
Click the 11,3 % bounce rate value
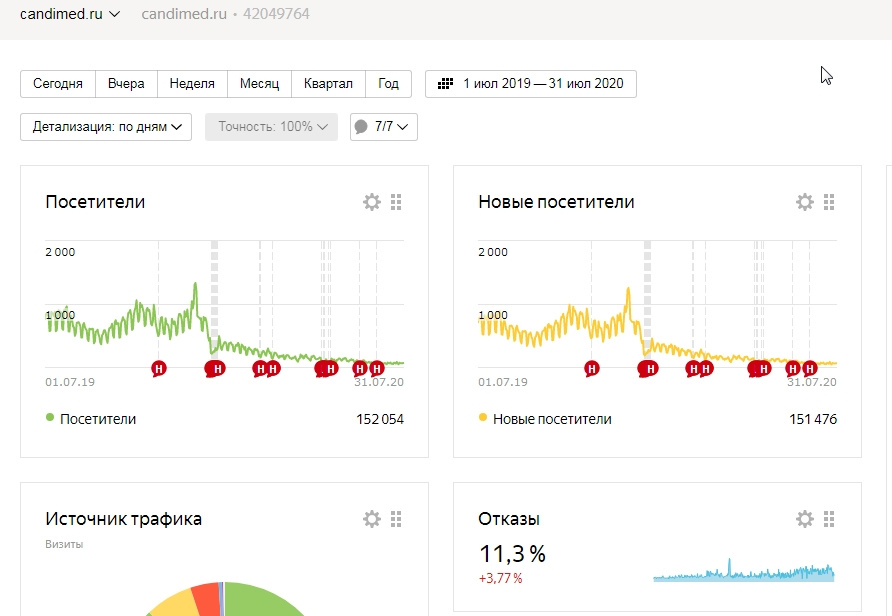[512, 553]
